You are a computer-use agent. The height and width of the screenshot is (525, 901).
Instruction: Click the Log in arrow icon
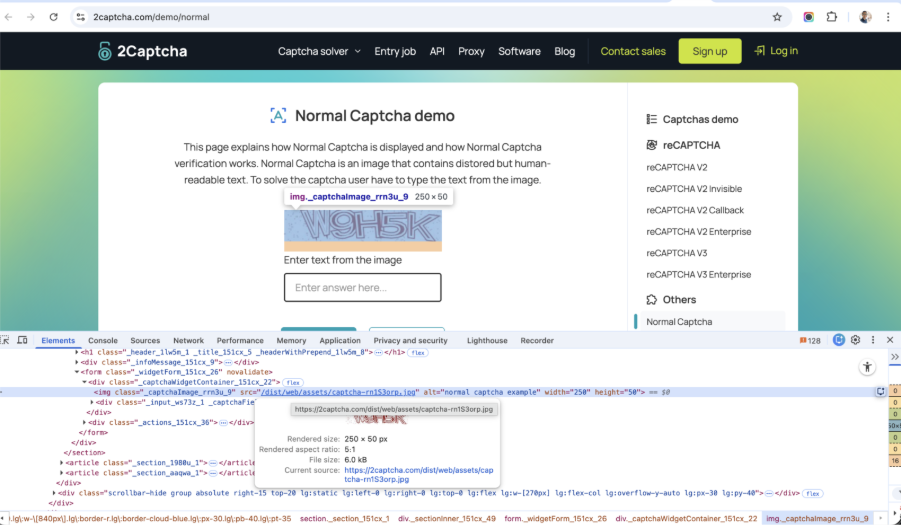760,51
